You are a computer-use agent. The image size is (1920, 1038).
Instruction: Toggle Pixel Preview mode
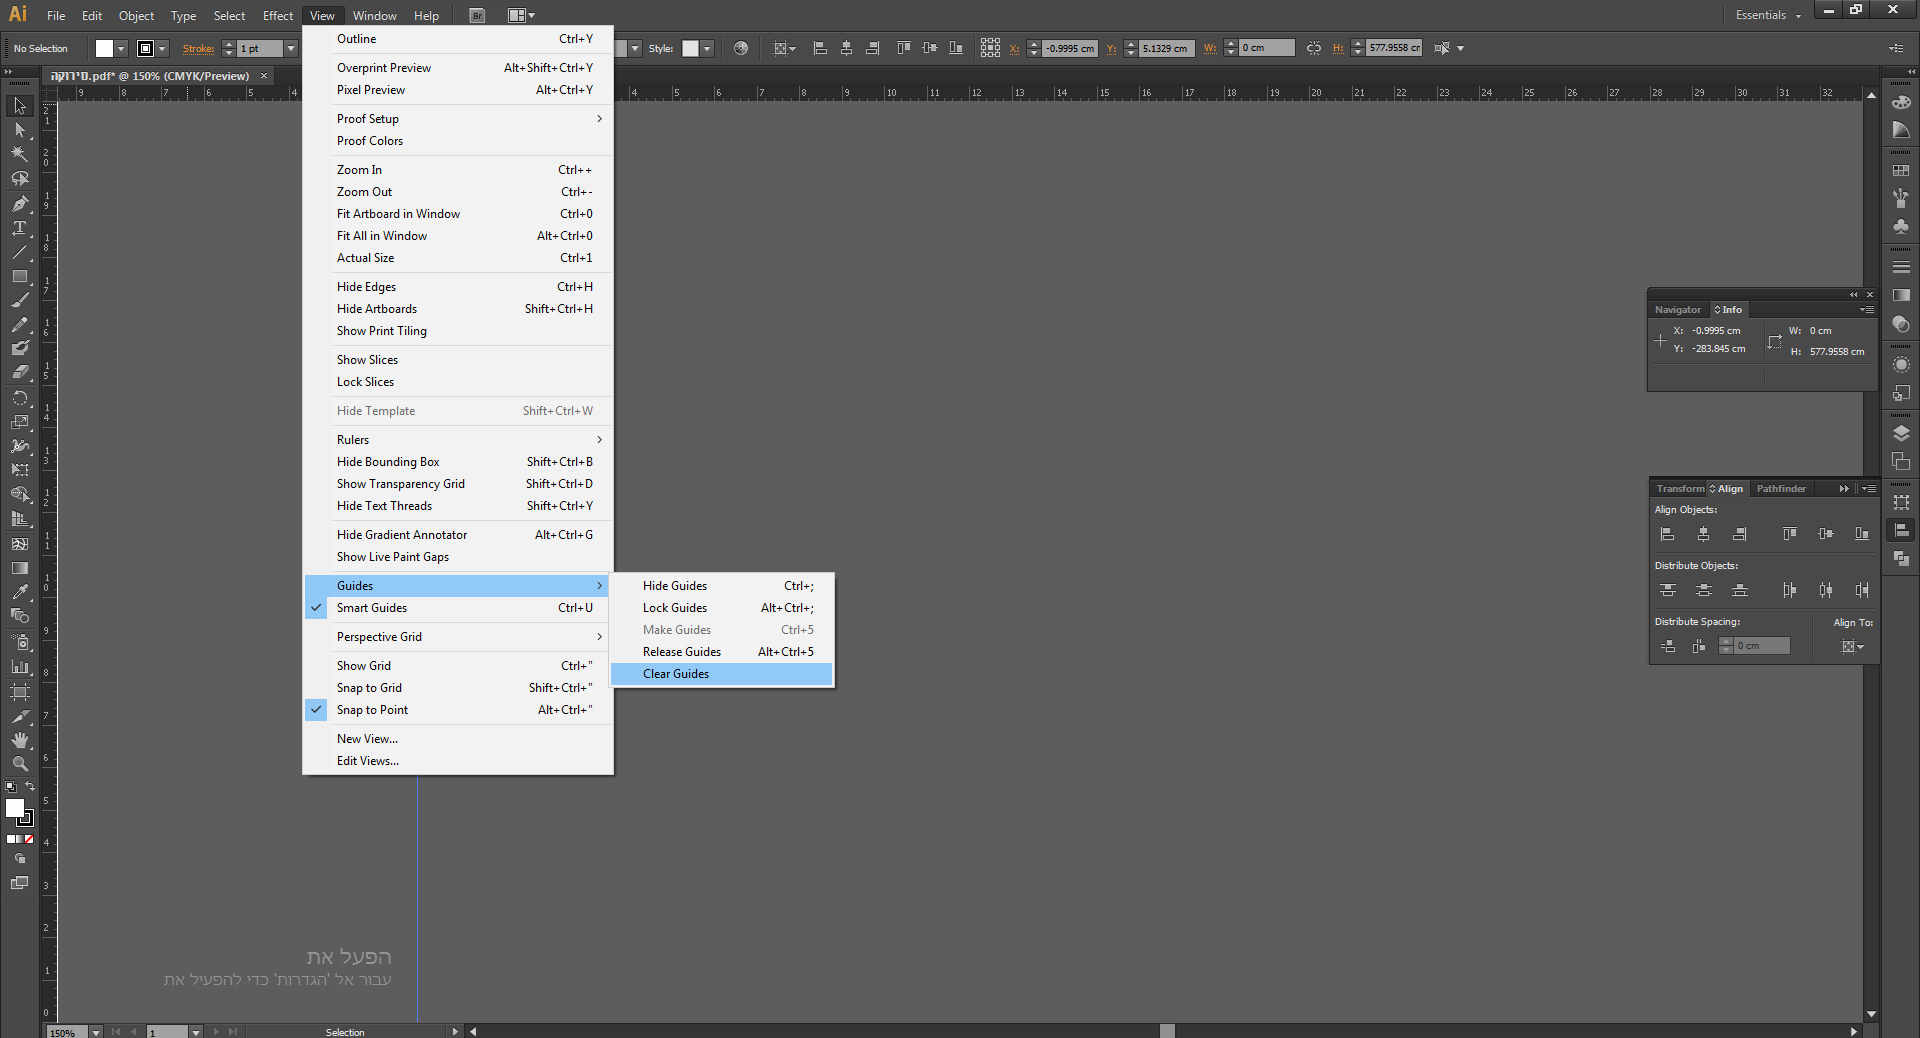tap(458, 90)
